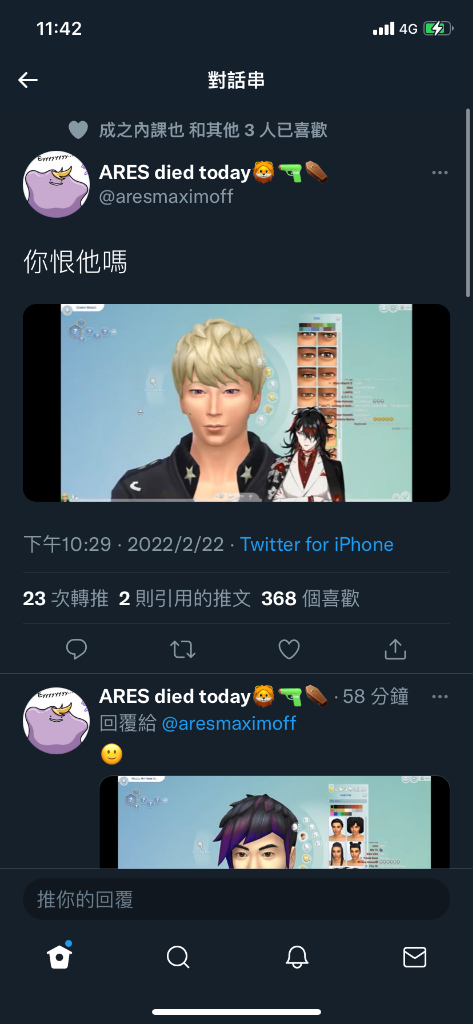Open Home tab in bottom bar
Viewport: 474px width, 1024px height.
[59, 957]
